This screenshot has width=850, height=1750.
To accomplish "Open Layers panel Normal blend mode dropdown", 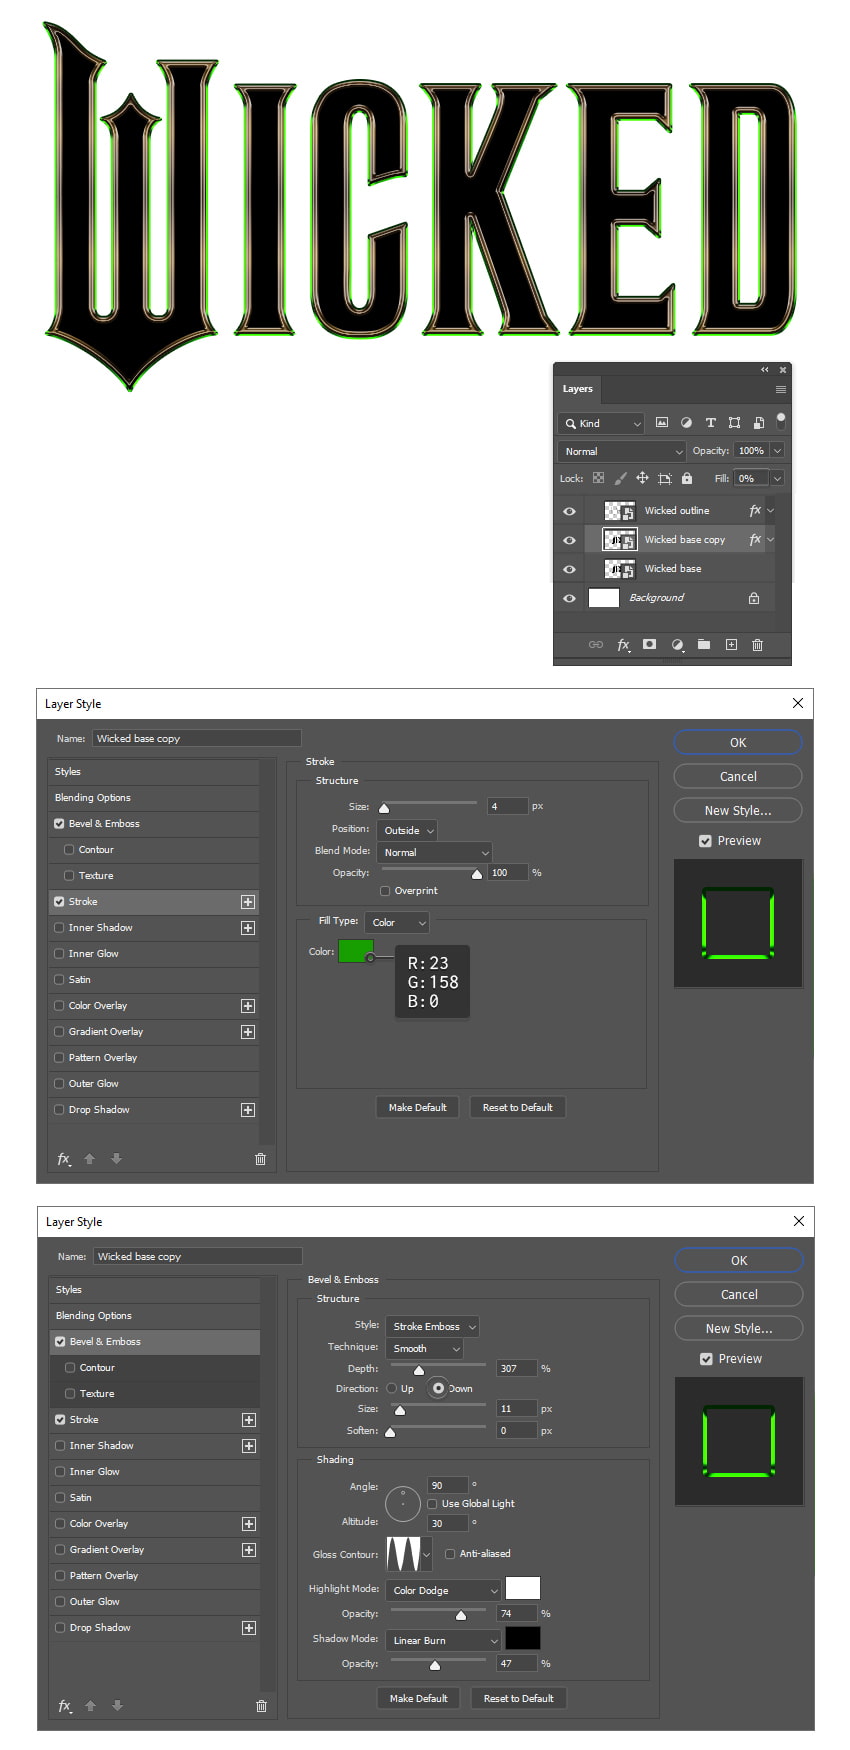I will (x=622, y=451).
